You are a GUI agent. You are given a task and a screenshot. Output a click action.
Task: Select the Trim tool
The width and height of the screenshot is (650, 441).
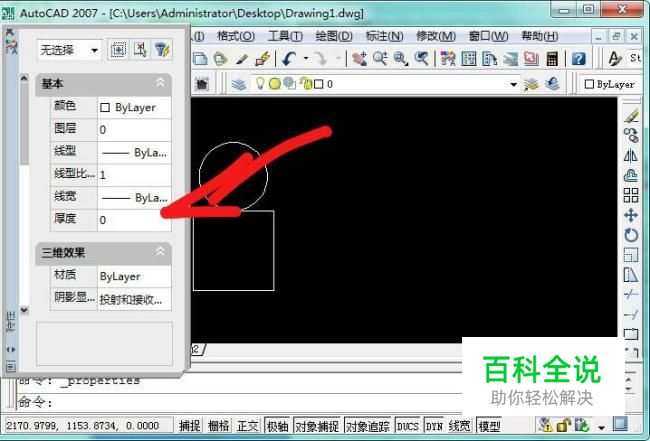pos(631,294)
